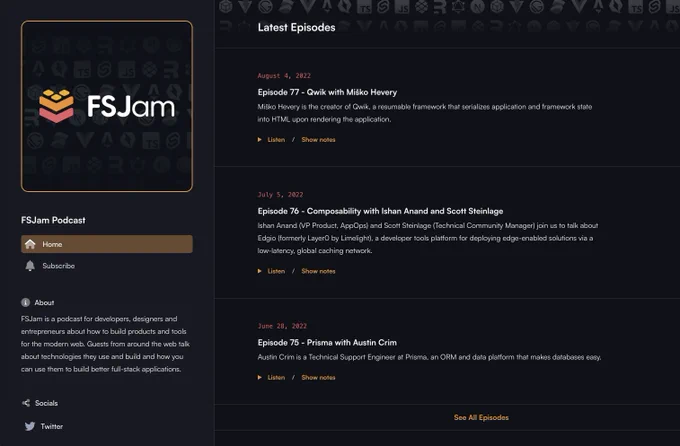Listen to Episode 77 Qwik
This screenshot has height=446, width=680.
coord(276,140)
